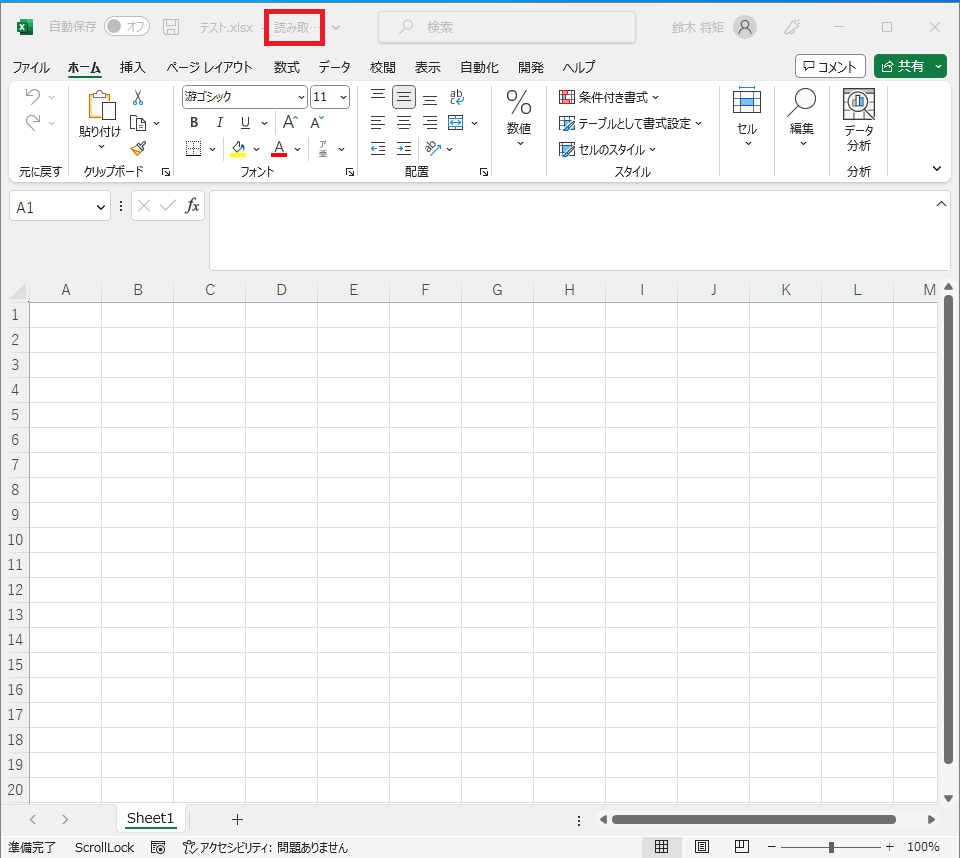Image resolution: width=960 pixels, height=858 pixels.
Task: Click the wrap text icon
Action: (456, 97)
